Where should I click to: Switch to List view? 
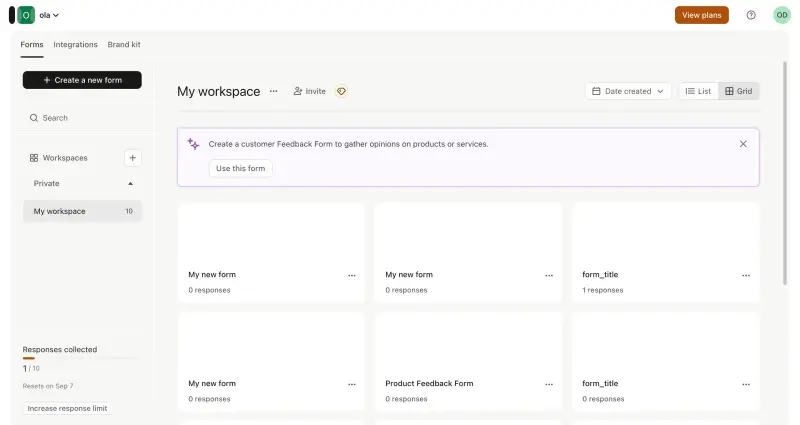coord(698,91)
